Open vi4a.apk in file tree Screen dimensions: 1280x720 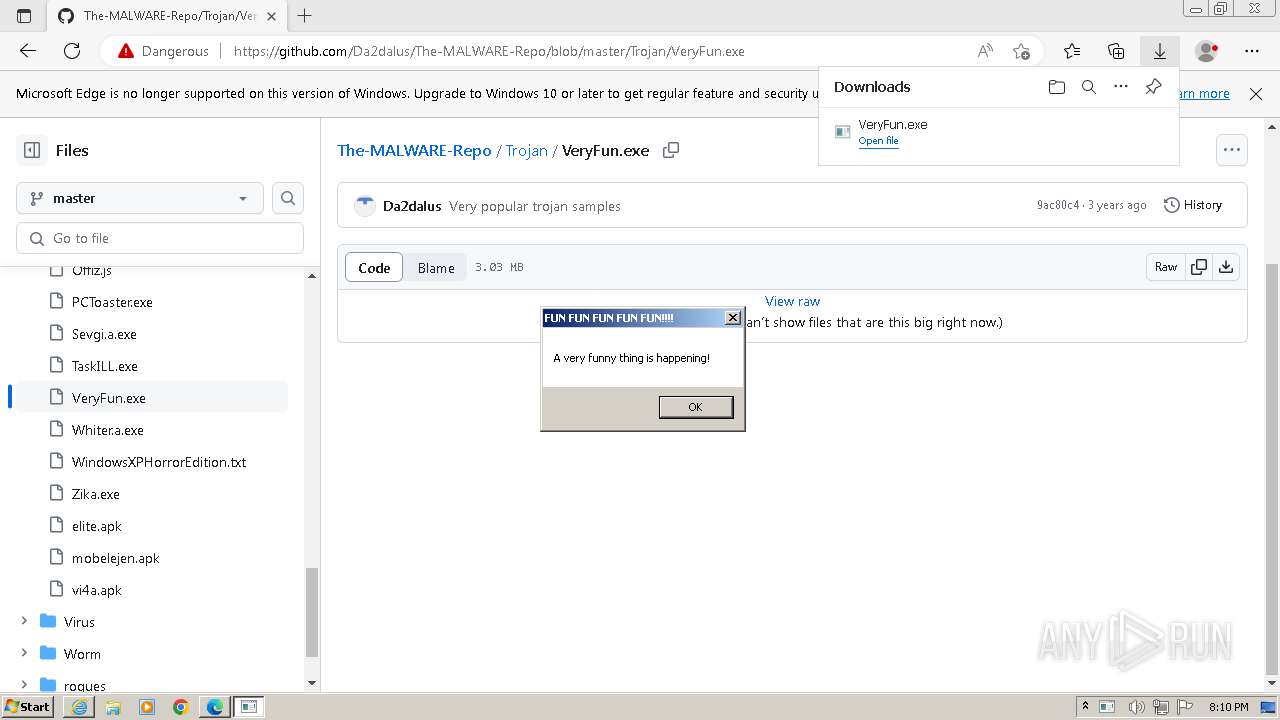click(97, 590)
